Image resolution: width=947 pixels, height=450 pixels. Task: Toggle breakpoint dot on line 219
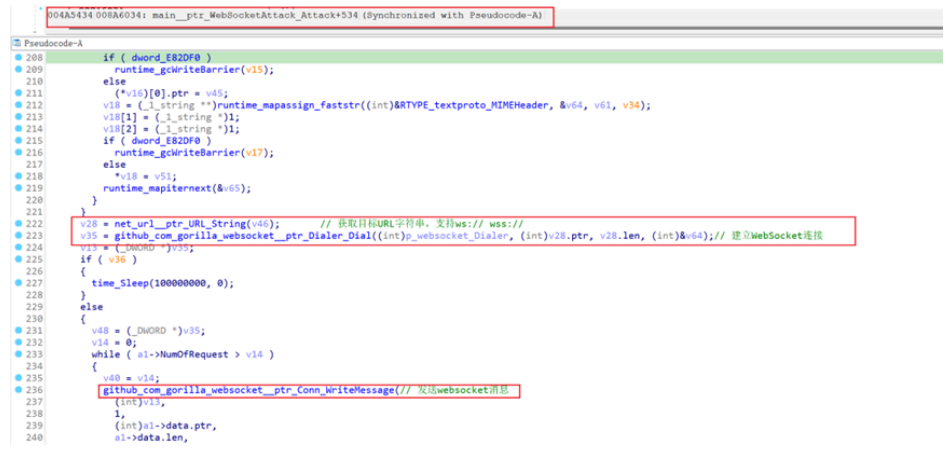coord(18,187)
